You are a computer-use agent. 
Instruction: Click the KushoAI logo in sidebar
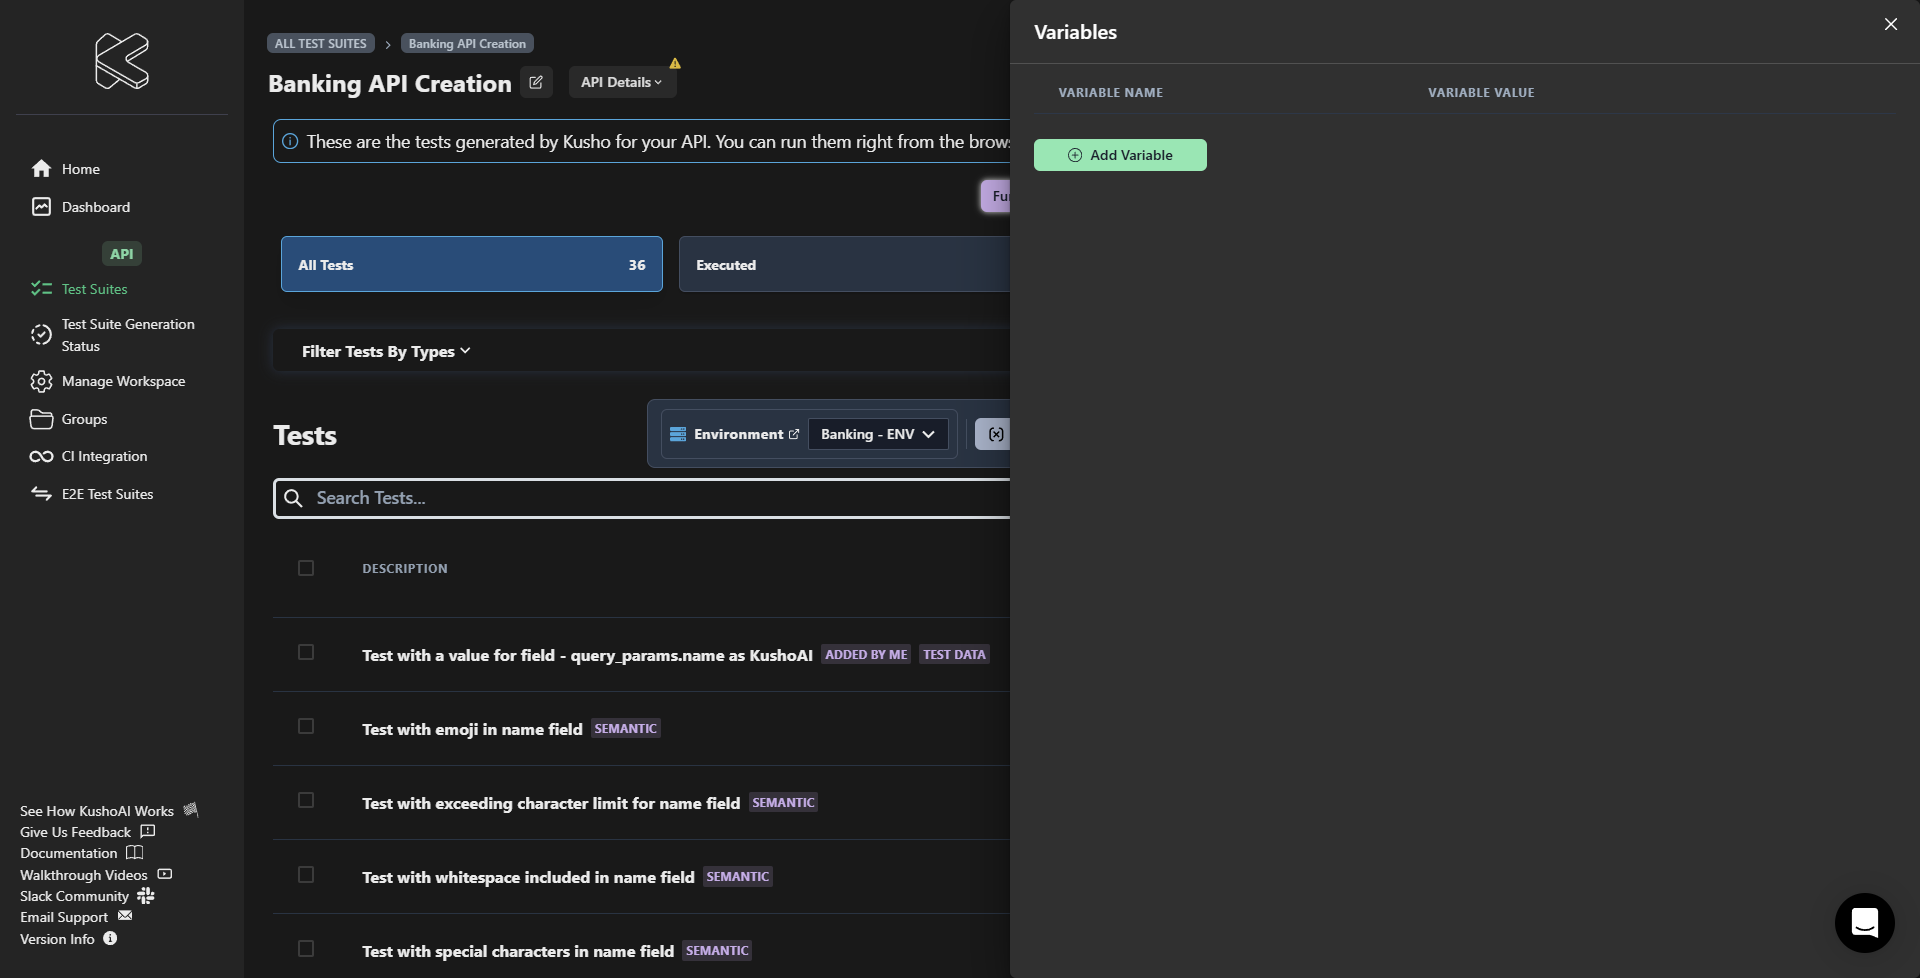[x=122, y=61]
